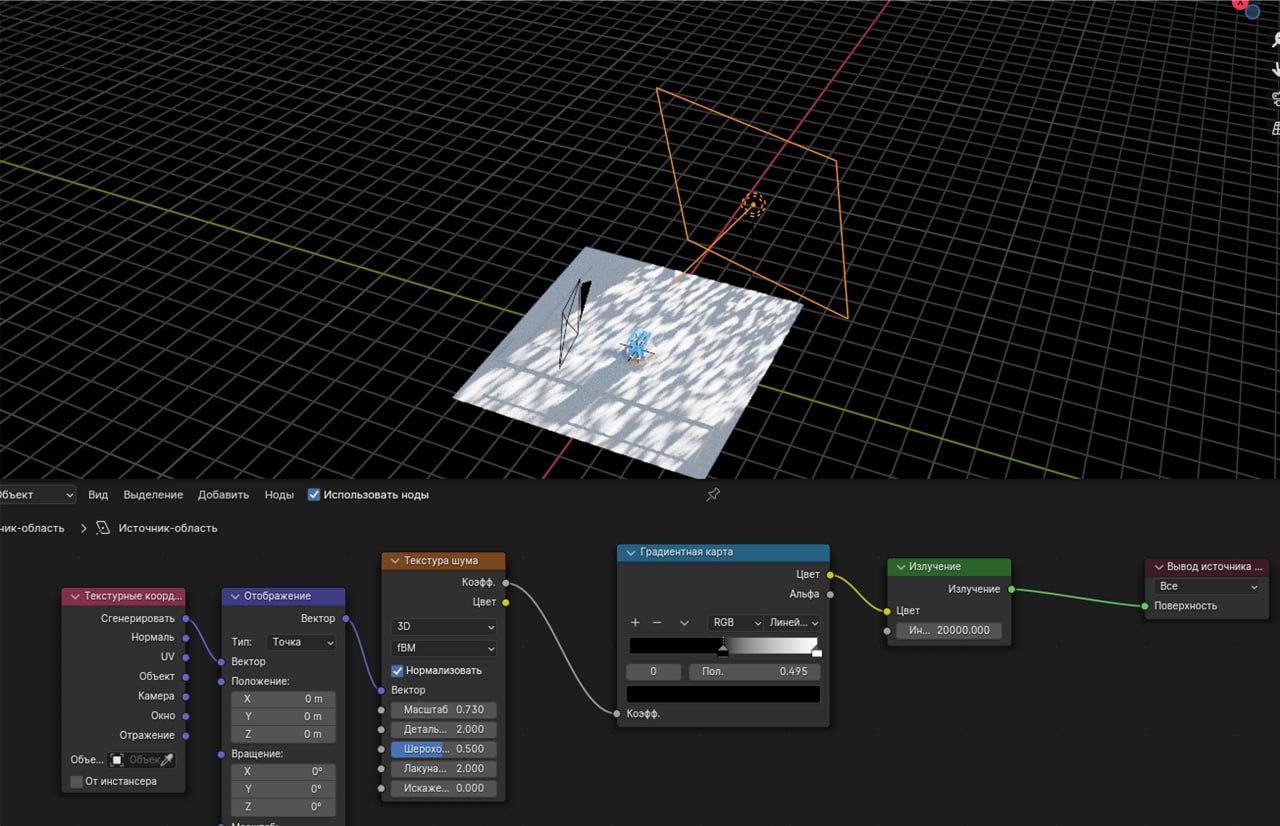Click the UV output socket

pyautogui.click(x=186, y=657)
